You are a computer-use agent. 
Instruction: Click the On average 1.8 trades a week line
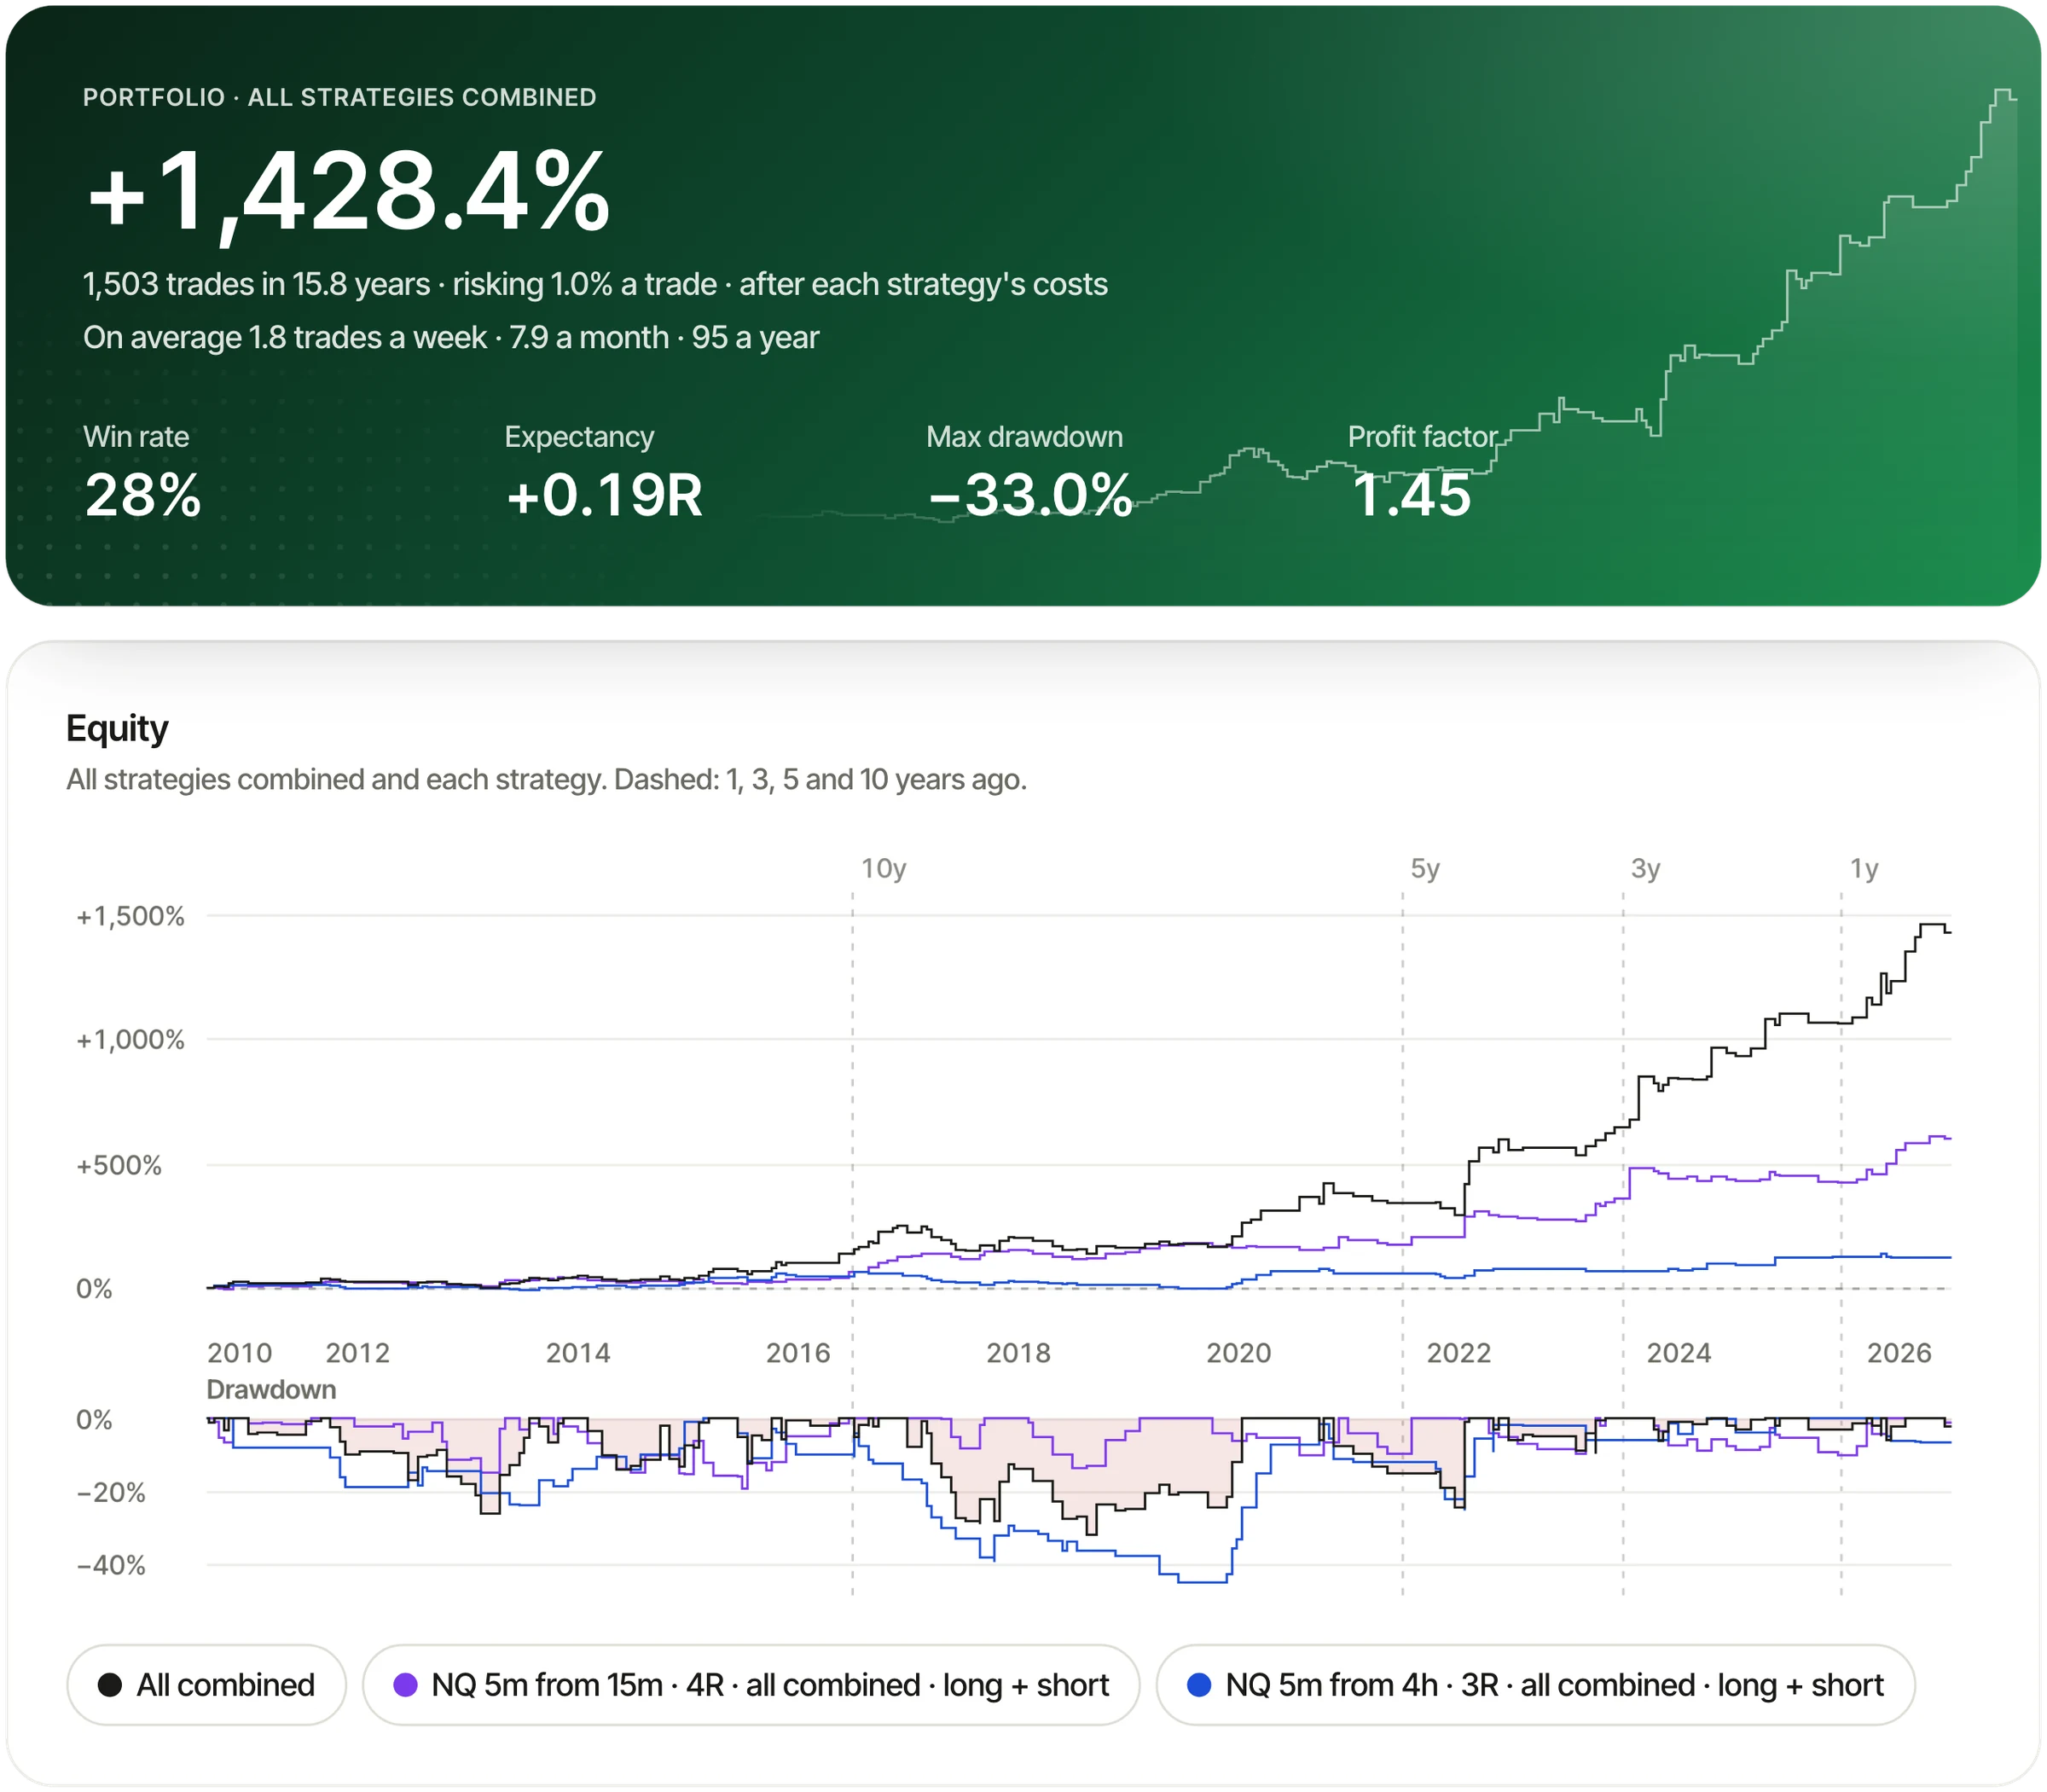(x=451, y=338)
